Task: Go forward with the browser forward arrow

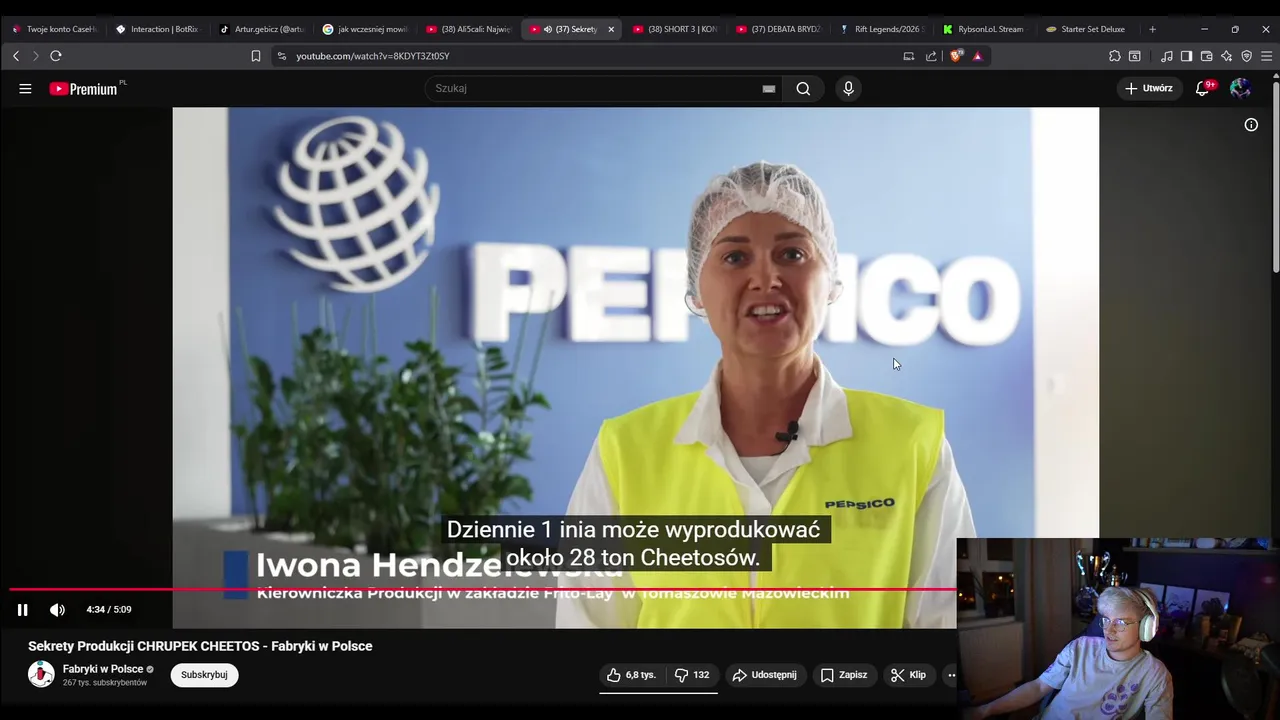Action: 35,56
